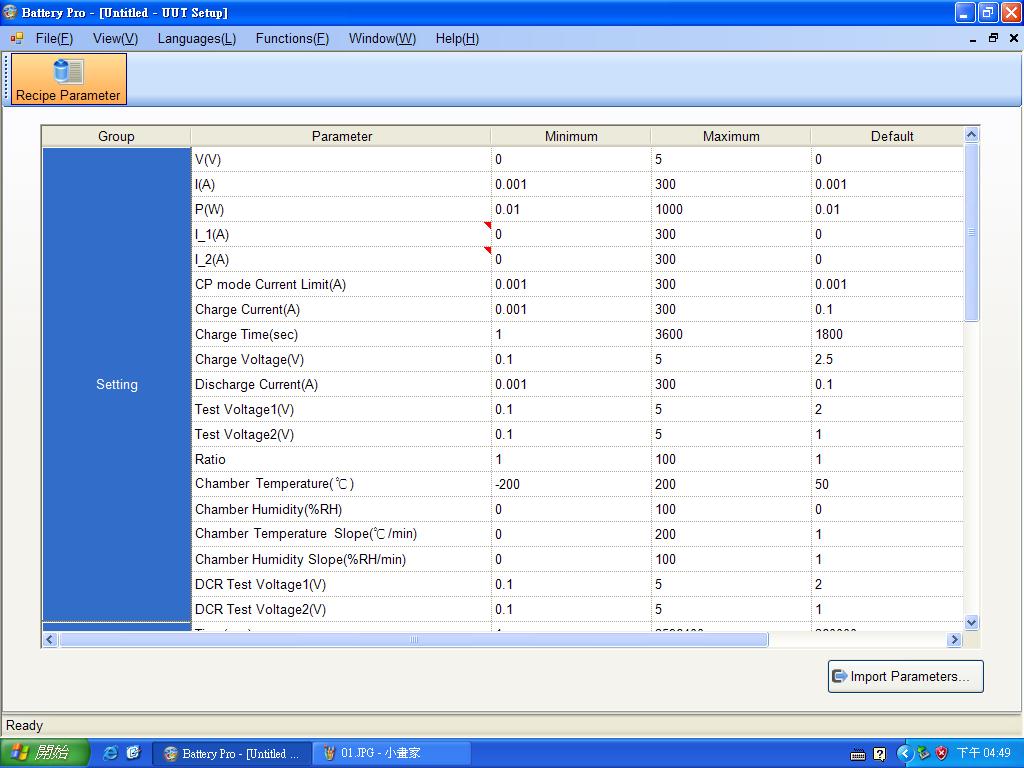This screenshot has height=768, width=1024.
Task: Select the P(W) parameter cell
Action: [x=341, y=210]
